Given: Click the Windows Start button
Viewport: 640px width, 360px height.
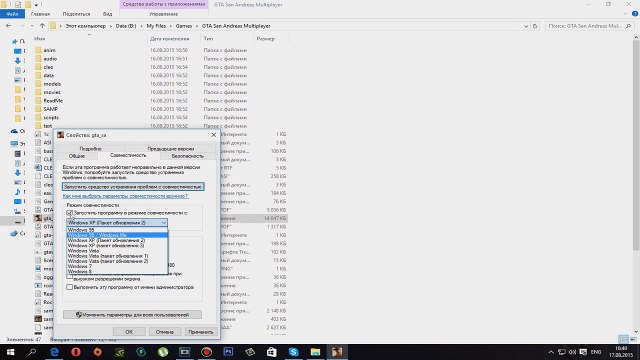Looking at the screenshot, I should (x=11, y=352).
